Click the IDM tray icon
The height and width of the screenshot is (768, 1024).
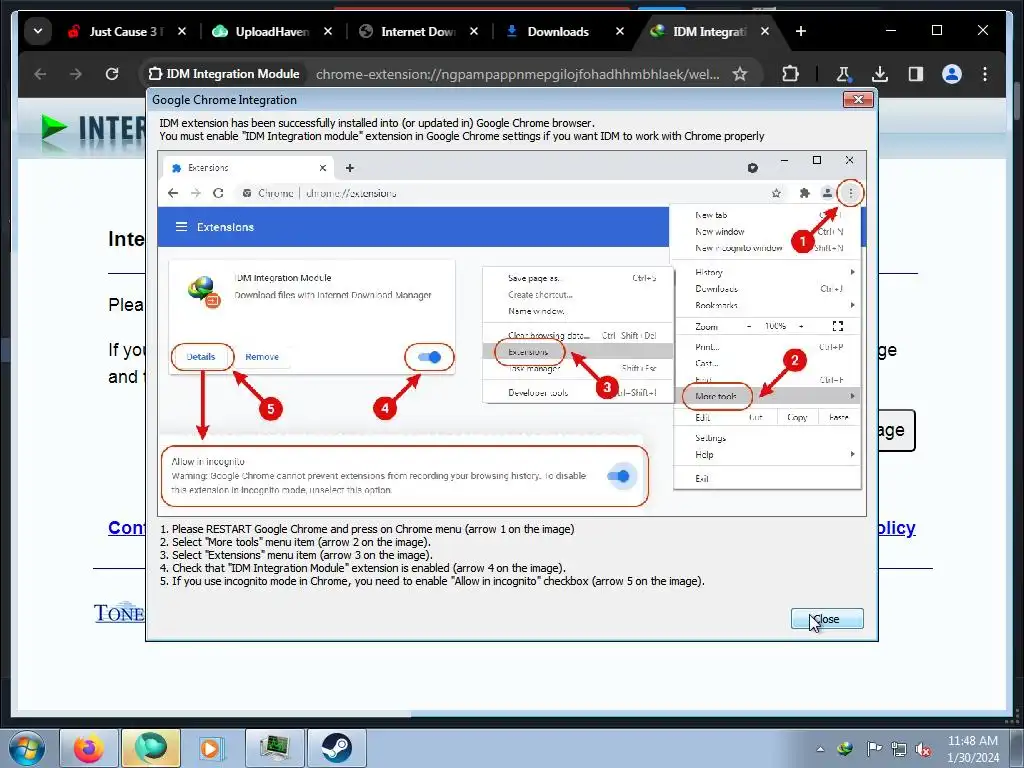point(845,749)
